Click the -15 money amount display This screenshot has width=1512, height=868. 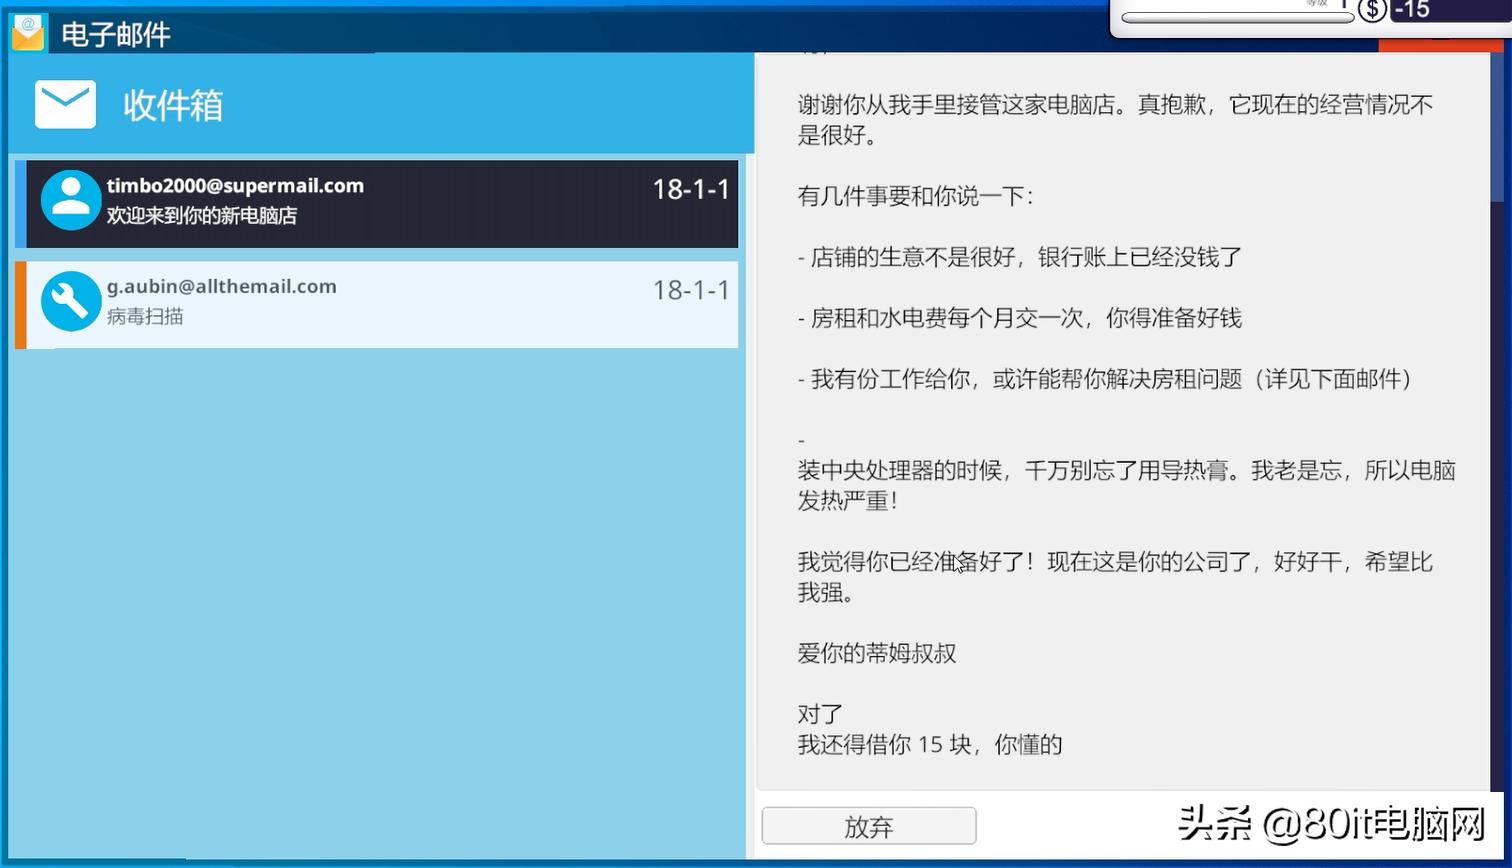point(1413,11)
